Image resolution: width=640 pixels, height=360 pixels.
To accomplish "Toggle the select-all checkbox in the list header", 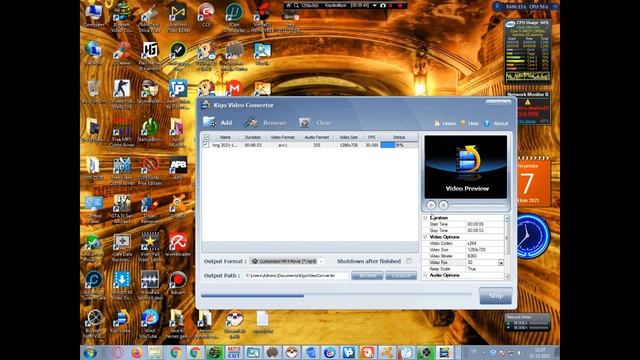I will (x=206, y=137).
